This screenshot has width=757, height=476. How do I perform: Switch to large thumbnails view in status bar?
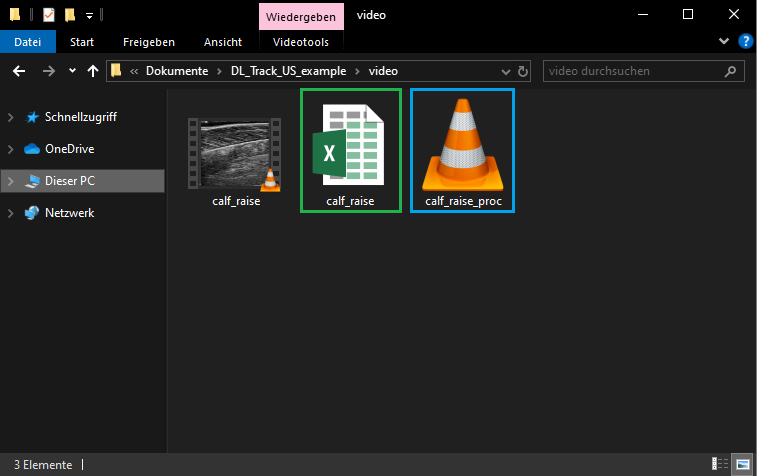(x=742, y=464)
